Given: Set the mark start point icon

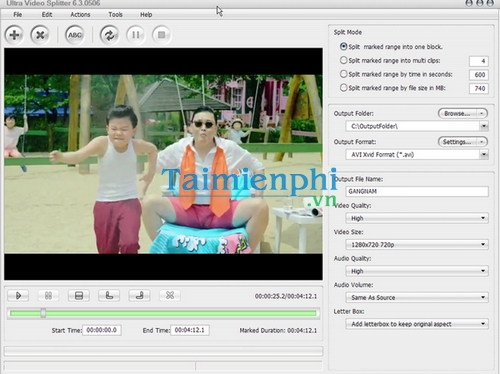Looking at the screenshot, I should [x=109, y=296].
